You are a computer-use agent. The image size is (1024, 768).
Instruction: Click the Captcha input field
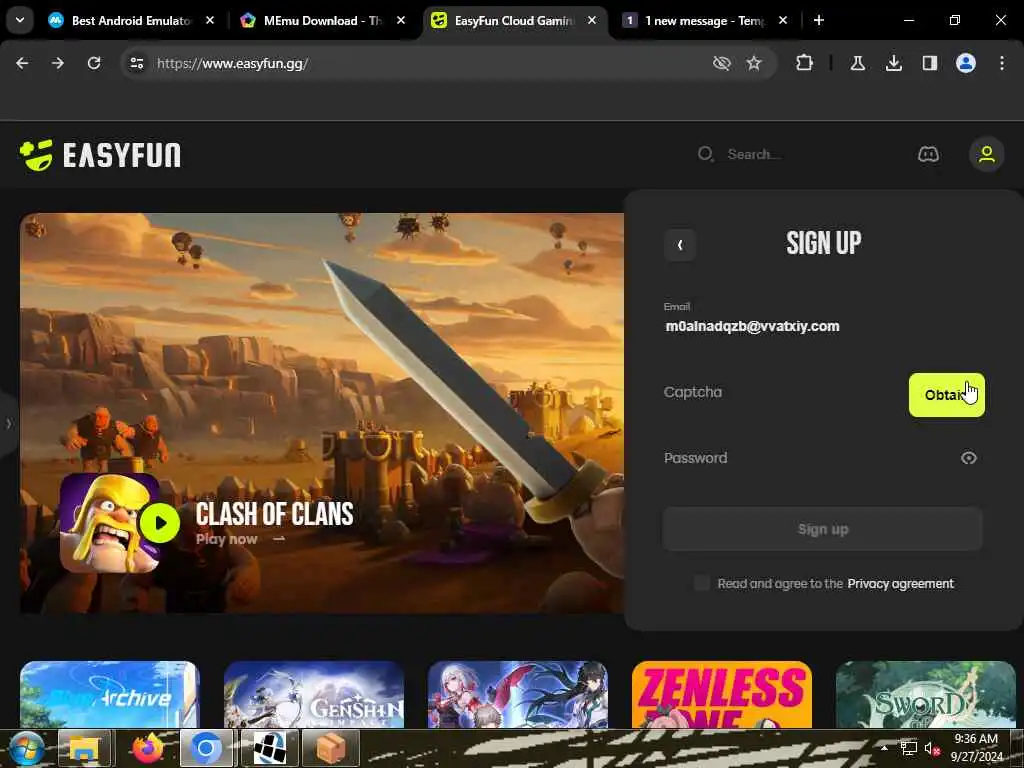click(782, 392)
